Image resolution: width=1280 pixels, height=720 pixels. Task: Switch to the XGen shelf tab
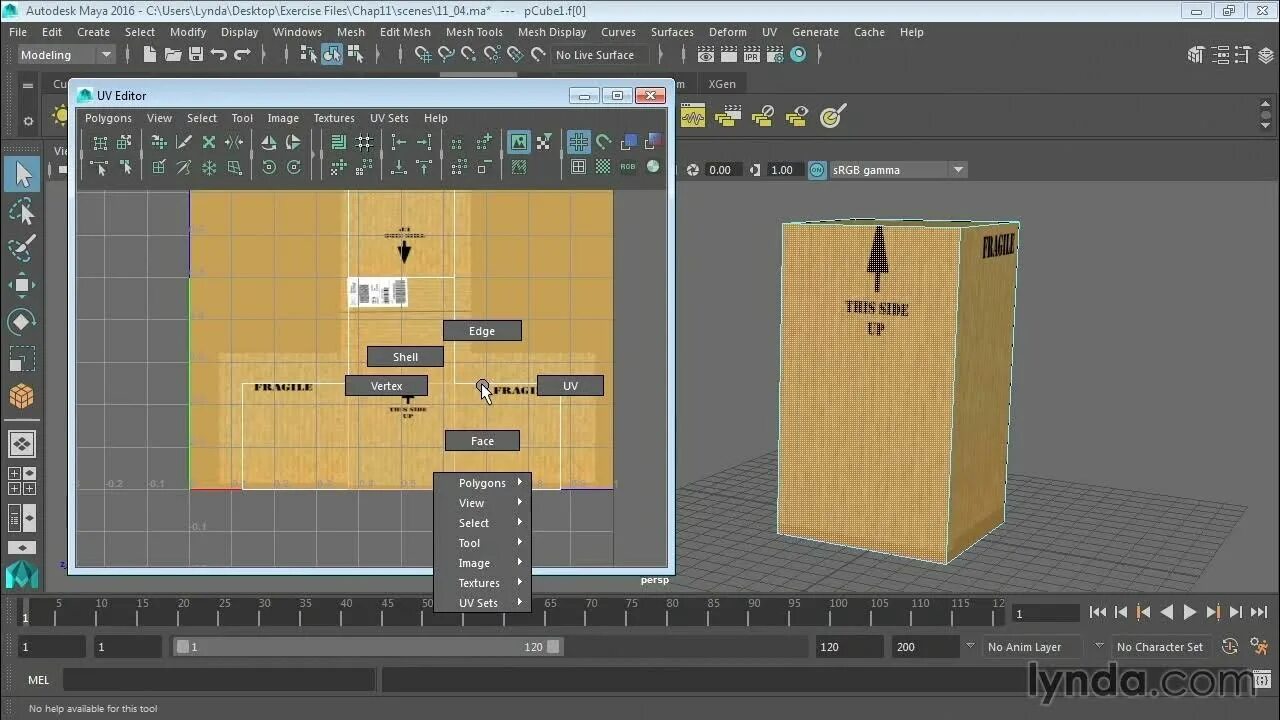point(722,84)
